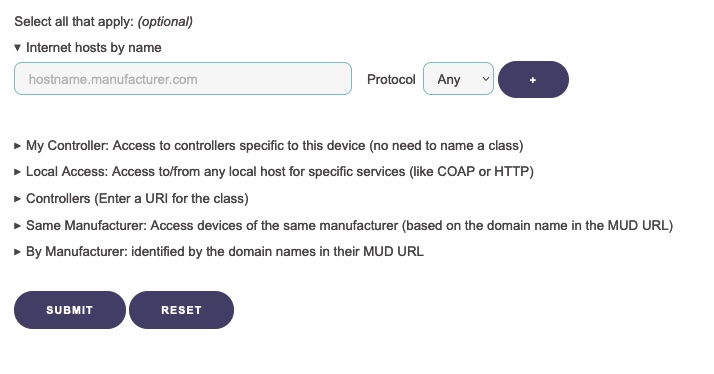Click the chevron arrow in Protocol select
The height and width of the screenshot is (374, 714).
[x=485, y=79]
